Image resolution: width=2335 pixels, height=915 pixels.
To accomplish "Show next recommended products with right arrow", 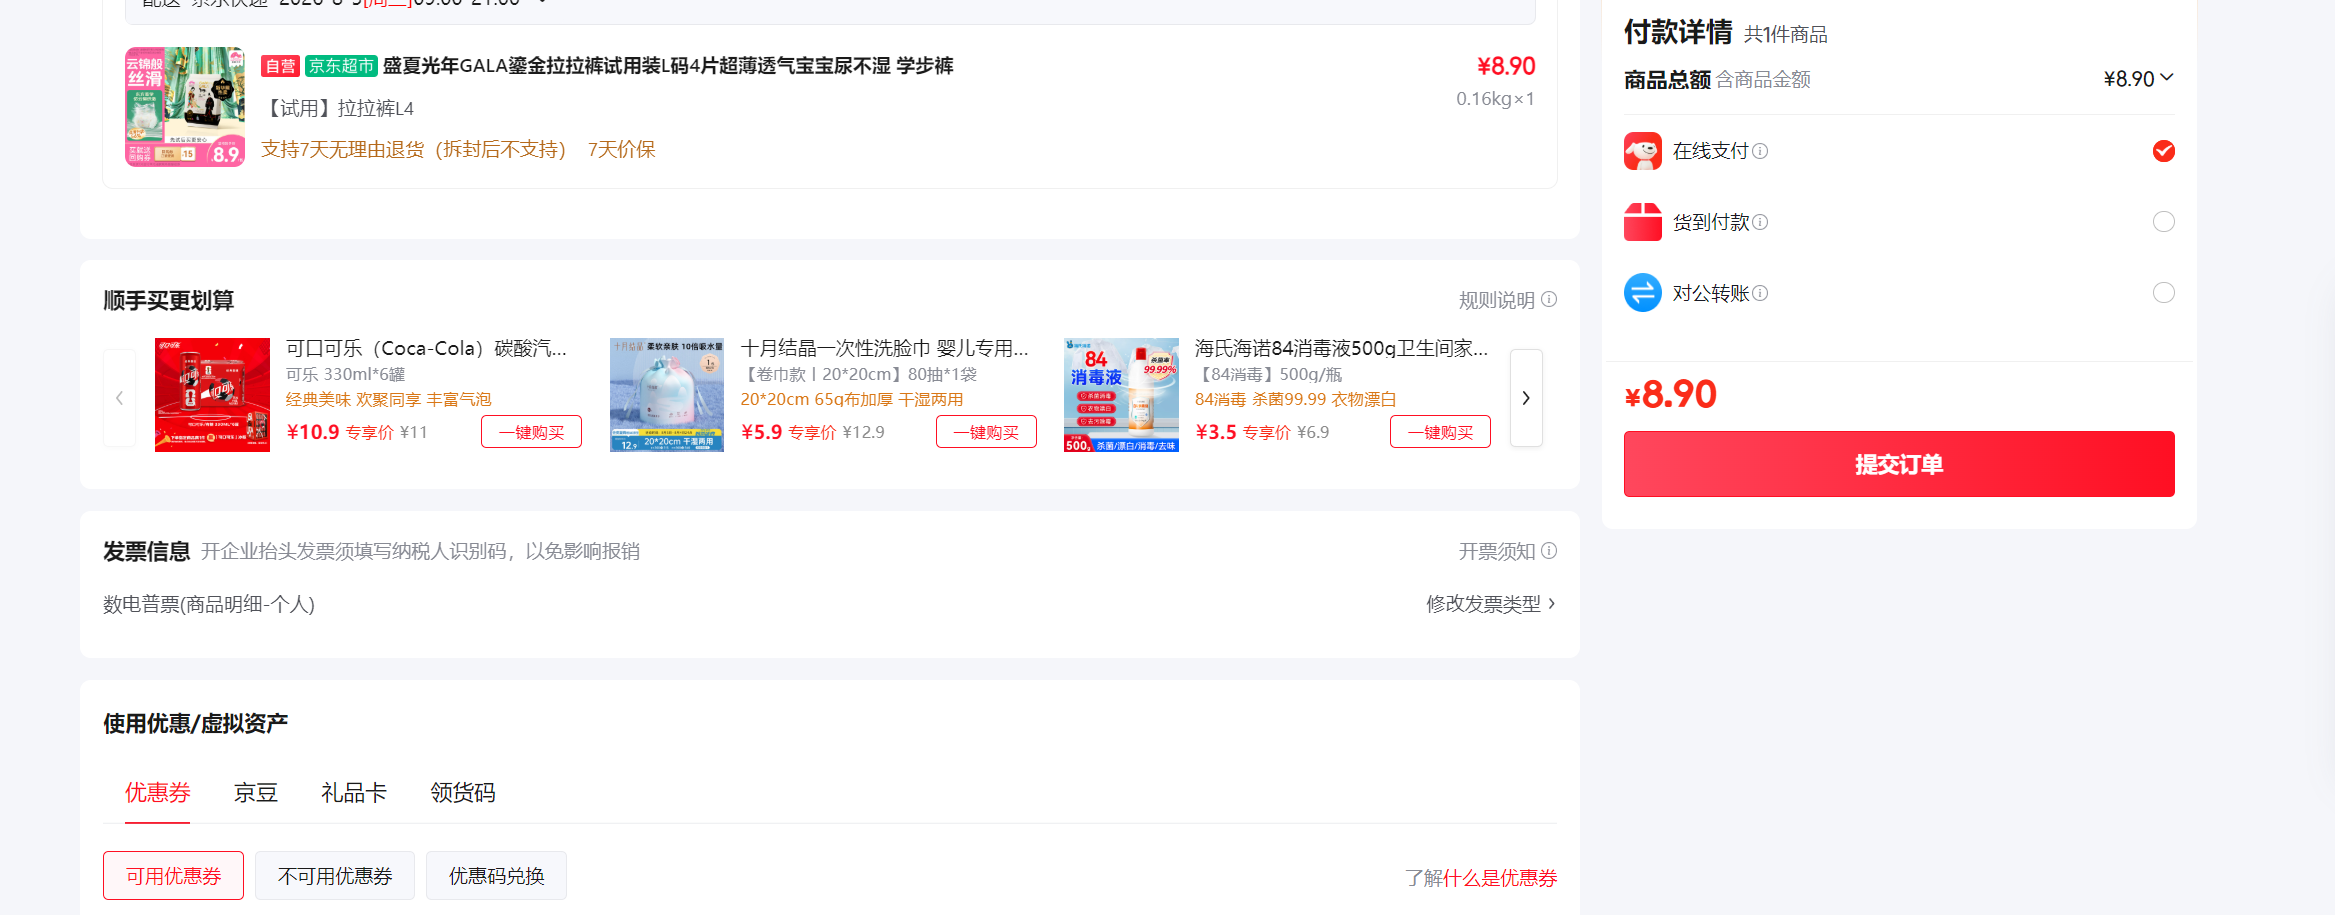I will [x=1526, y=398].
